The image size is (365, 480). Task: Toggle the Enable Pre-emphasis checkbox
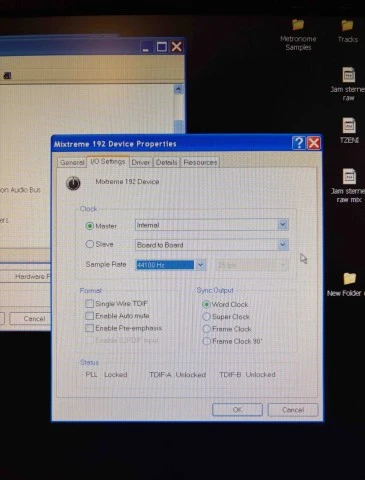pos(89,328)
